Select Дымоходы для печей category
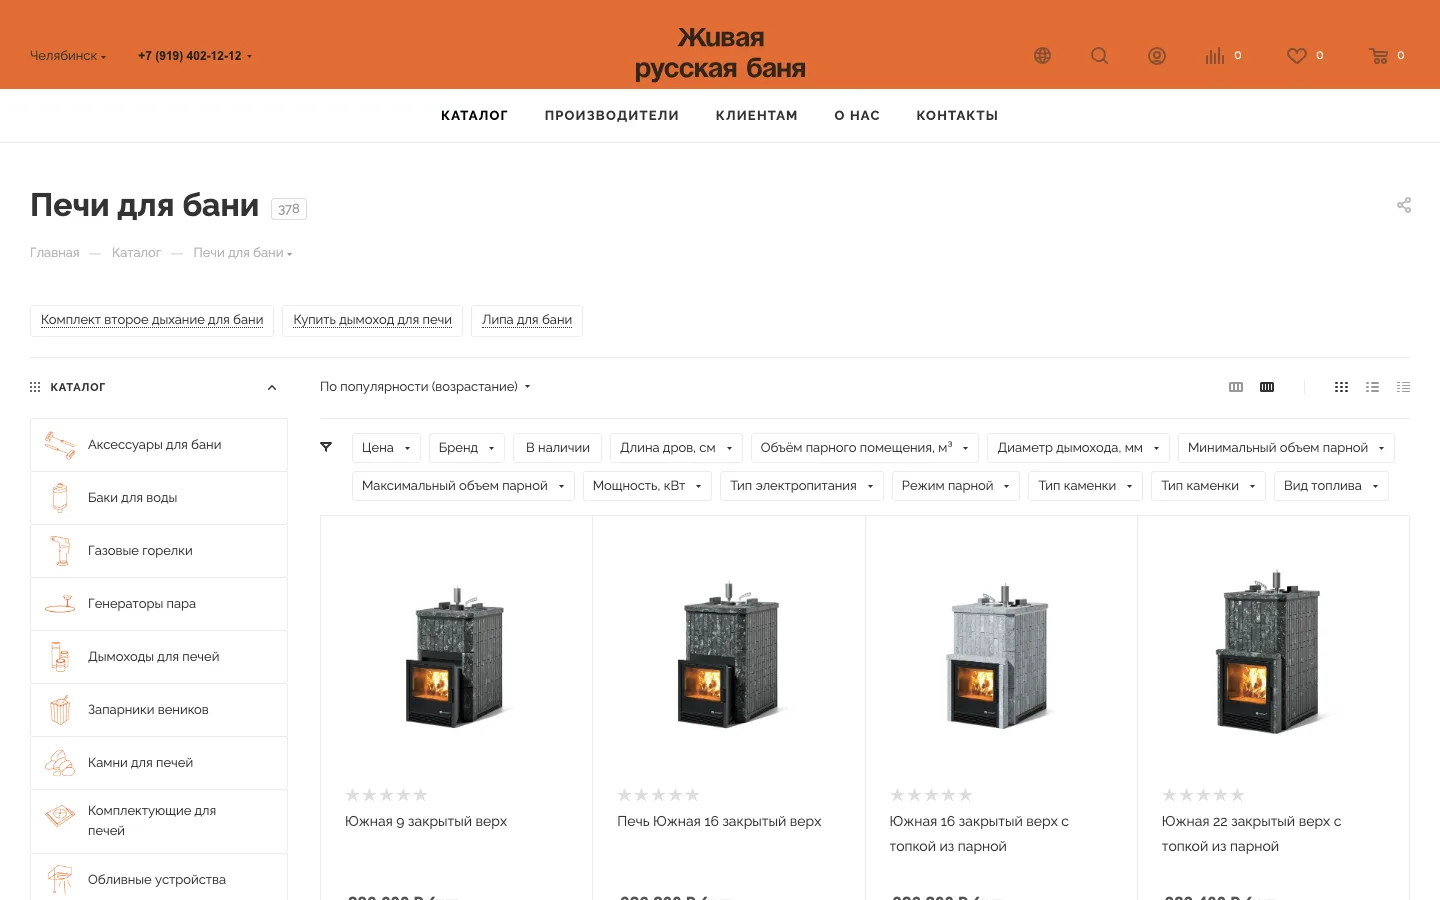 (159, 657)
